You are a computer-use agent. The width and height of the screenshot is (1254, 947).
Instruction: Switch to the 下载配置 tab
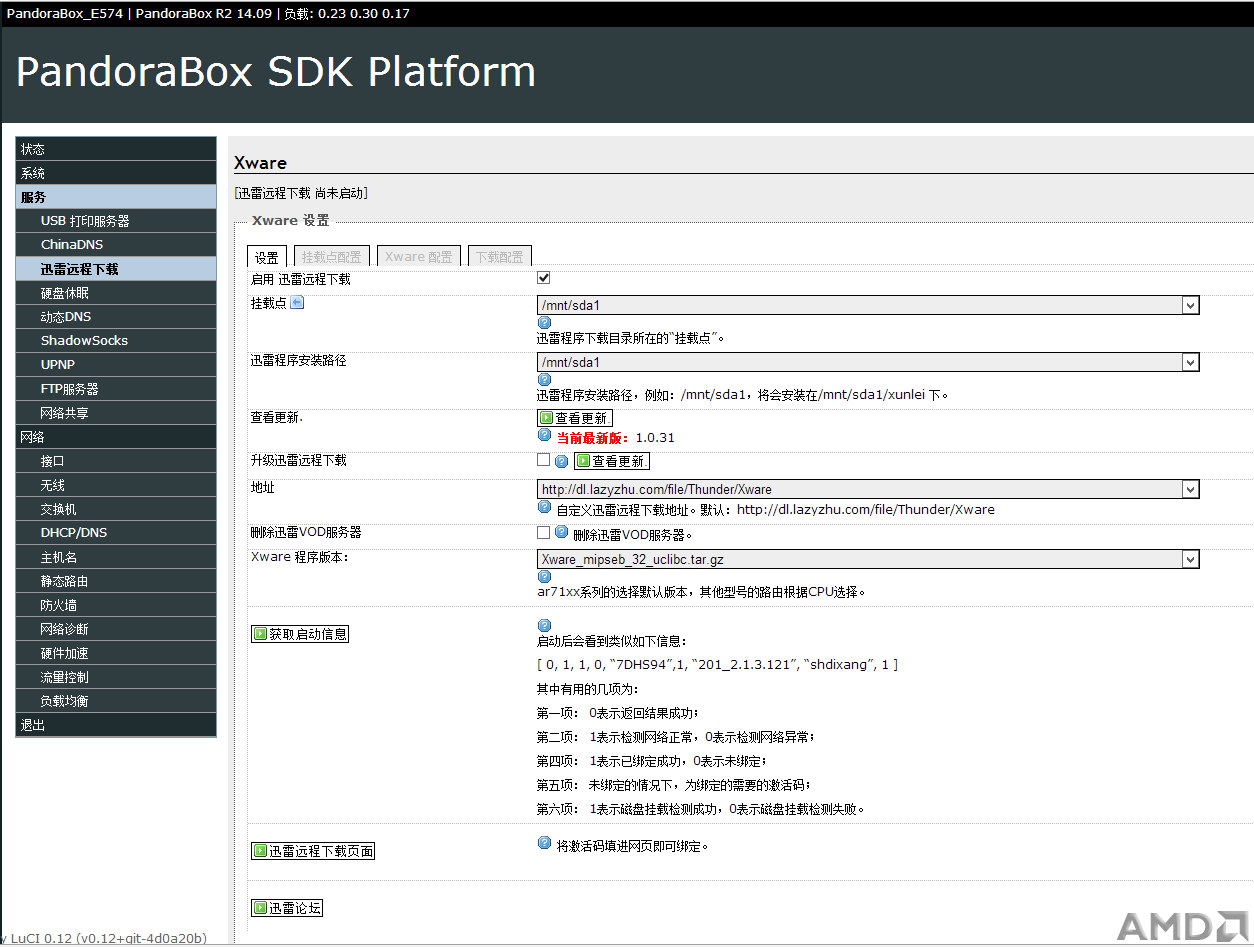(x=499, y=257)
